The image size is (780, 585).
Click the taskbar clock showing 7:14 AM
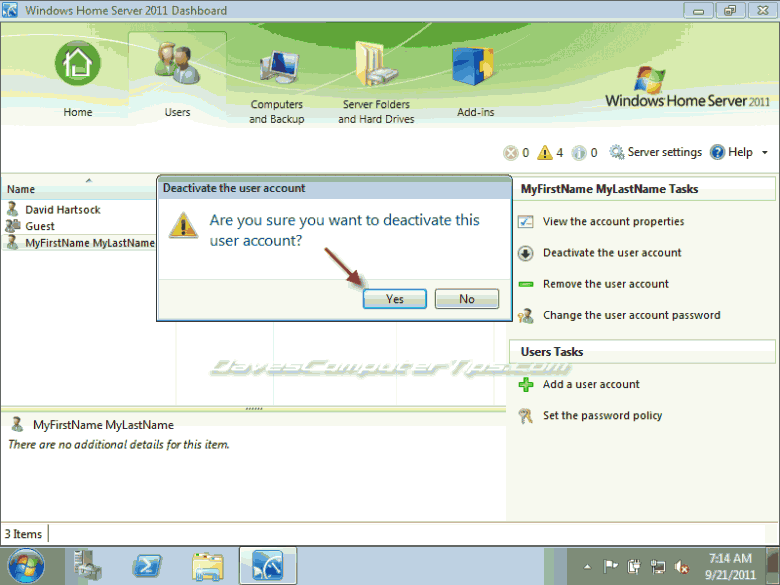730,567
